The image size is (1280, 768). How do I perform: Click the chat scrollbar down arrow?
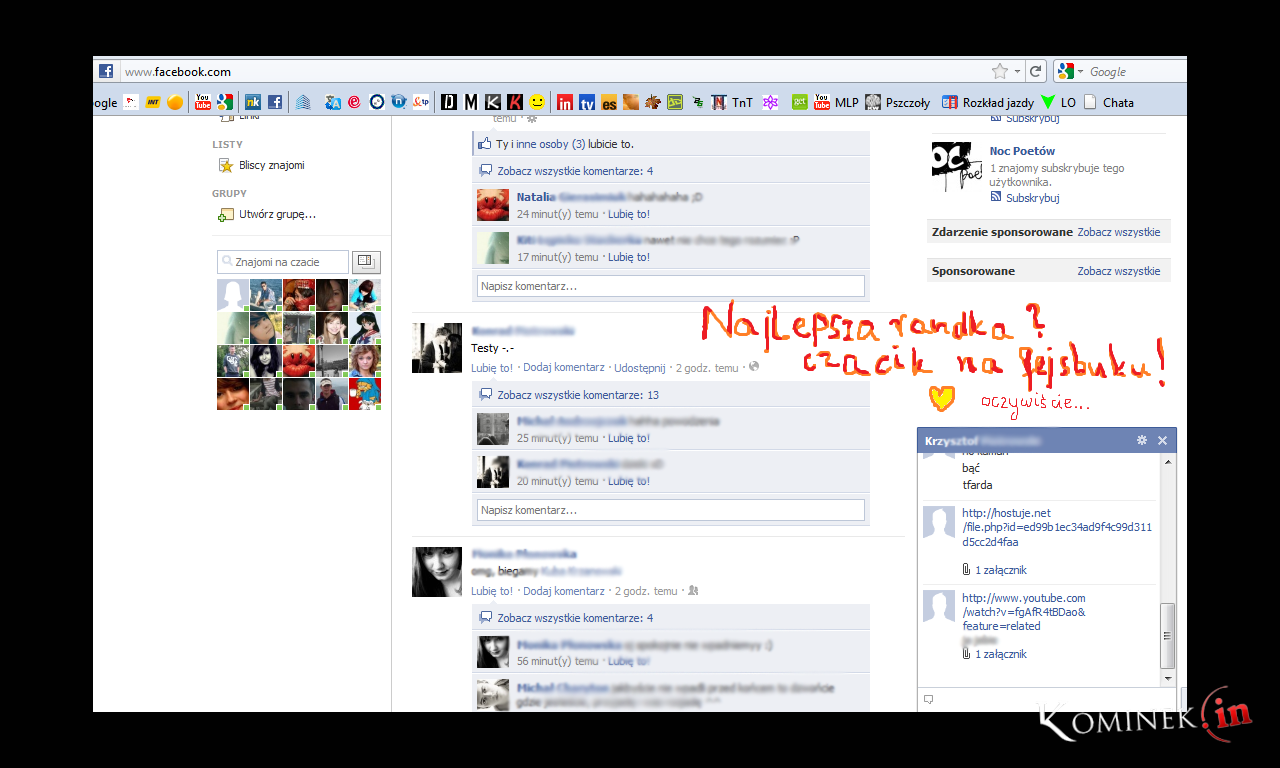(1167, 678)
